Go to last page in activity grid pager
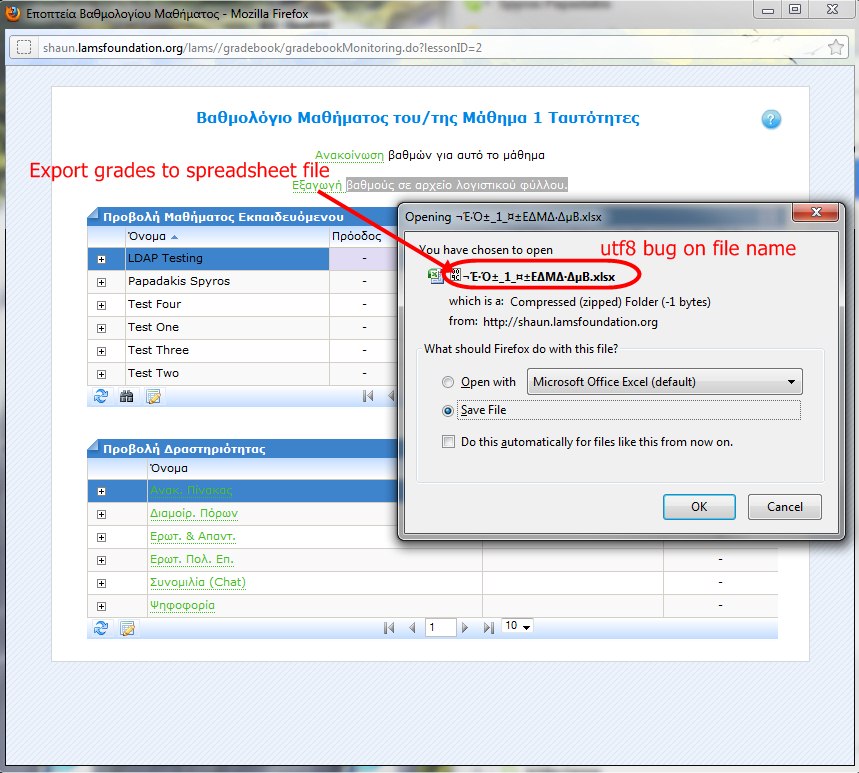Viewport: 859px width, 773px height. pos(488,628)
